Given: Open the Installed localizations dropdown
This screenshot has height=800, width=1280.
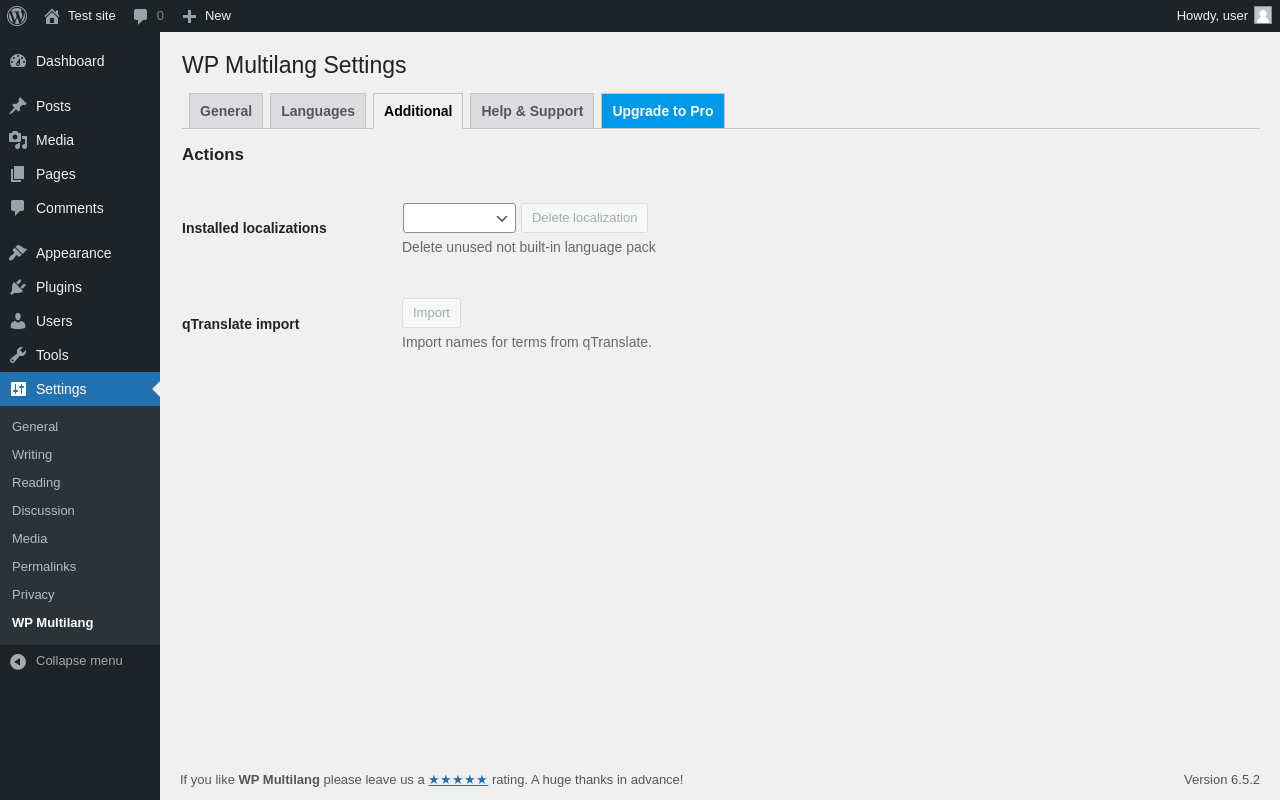Looking at the screenshot, I should point(459,218).
